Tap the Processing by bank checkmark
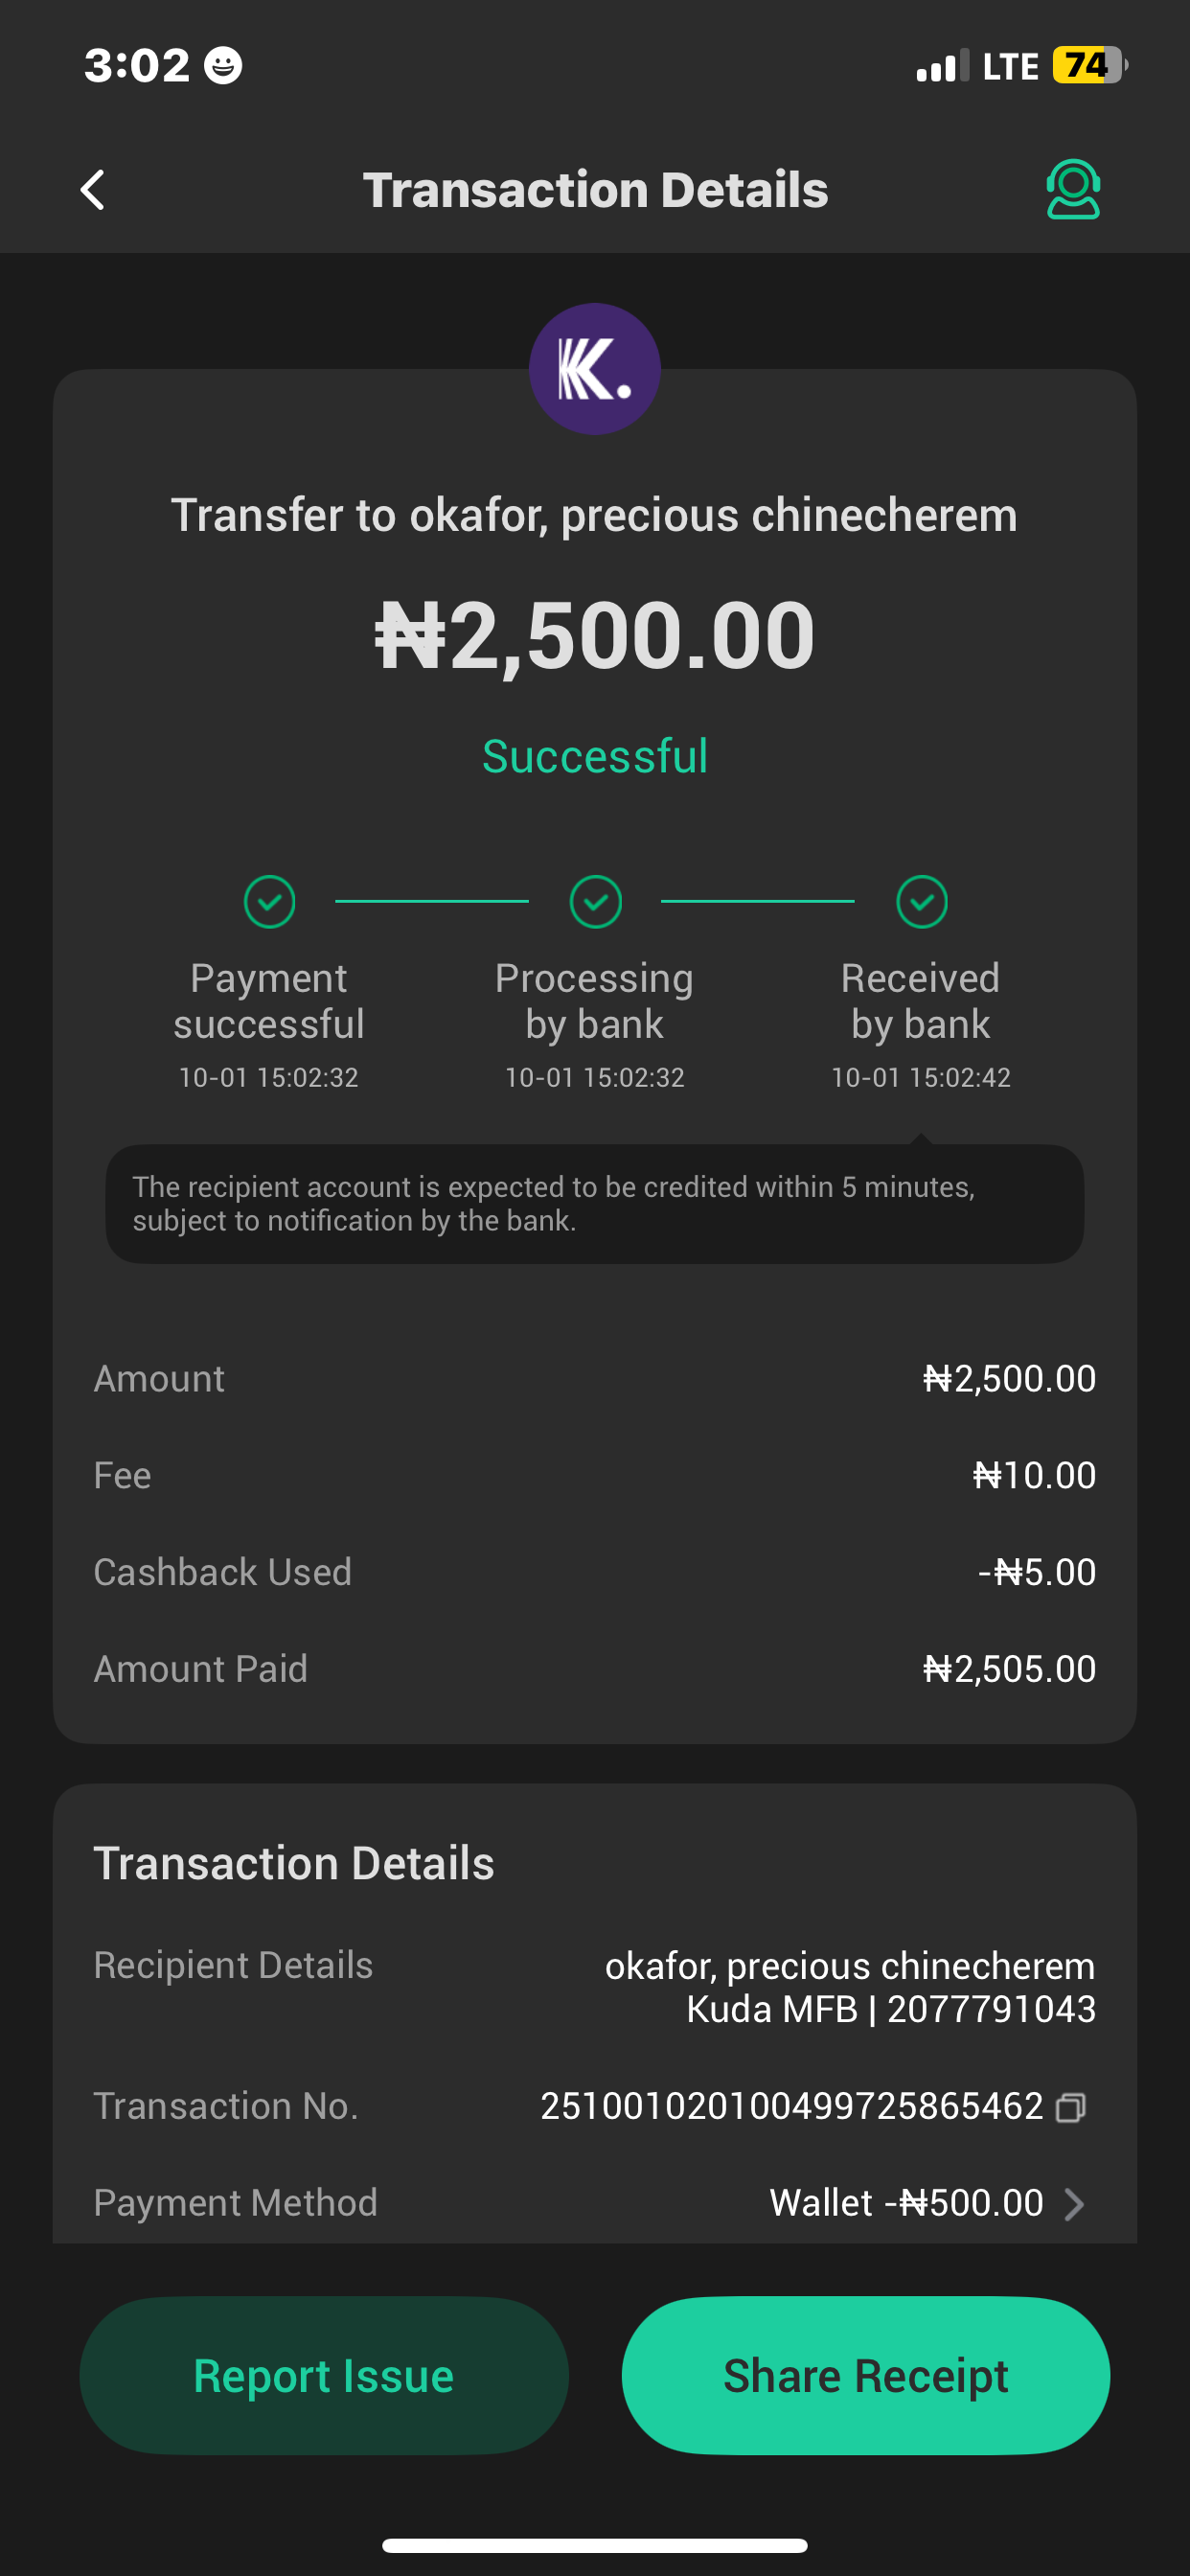The width and height of the screenshot is (1190, 2576). click(595, 901)
